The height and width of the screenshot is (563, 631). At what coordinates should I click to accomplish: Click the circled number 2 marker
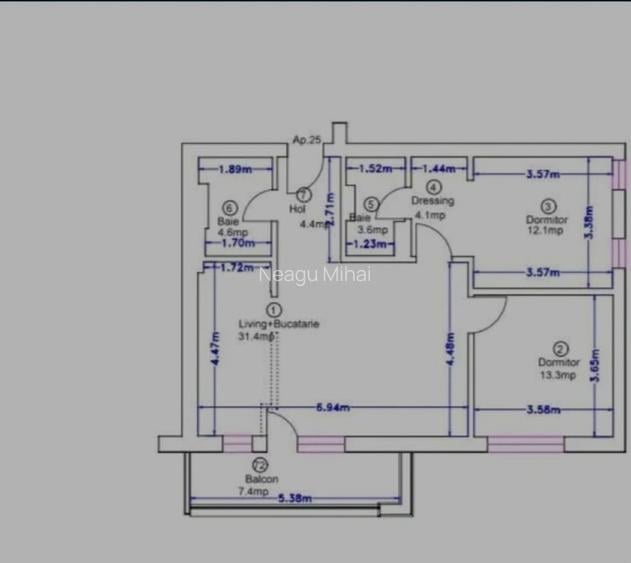(561, 349)
